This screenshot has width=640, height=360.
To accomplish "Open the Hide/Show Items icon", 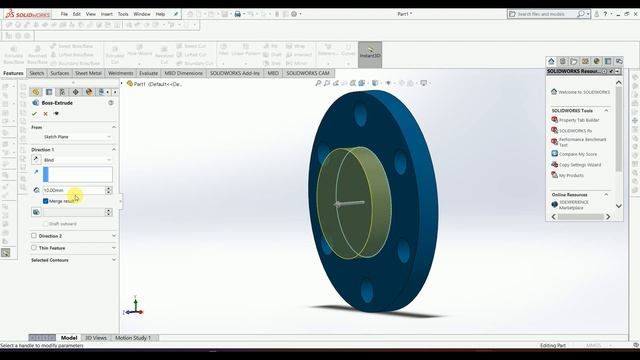I will click(x=388, y=83).
